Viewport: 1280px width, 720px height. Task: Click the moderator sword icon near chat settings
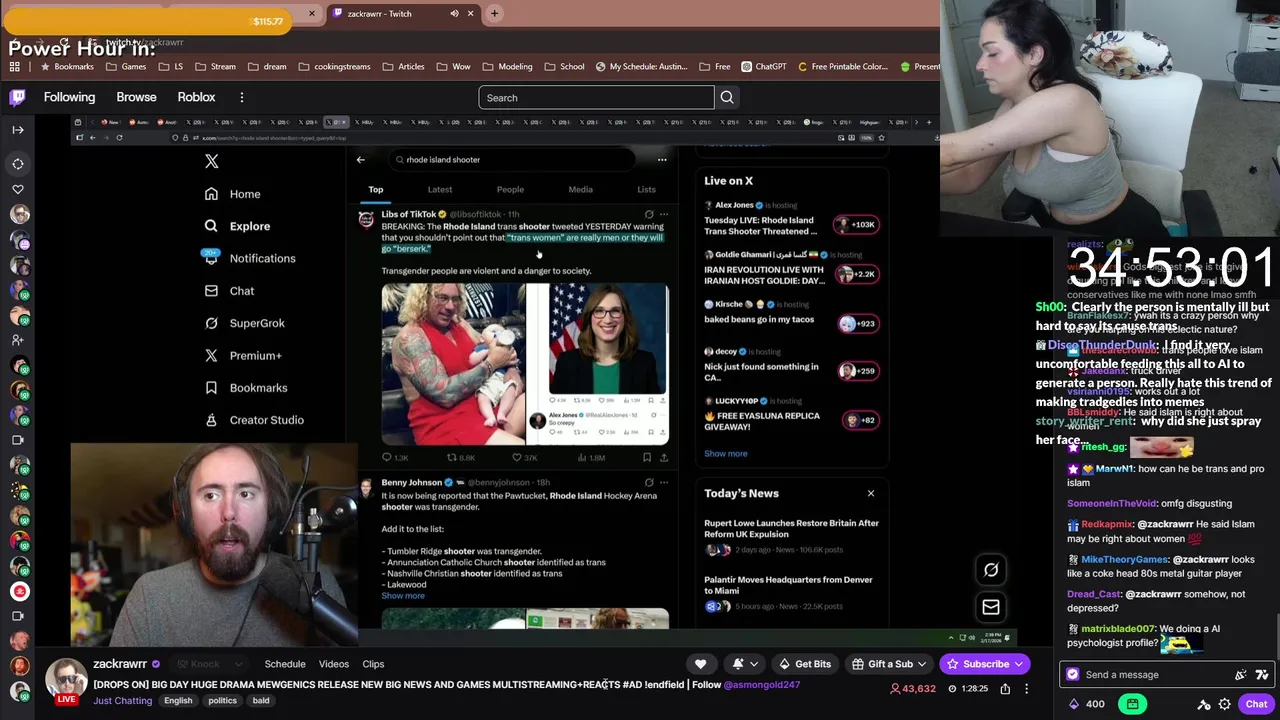1204,704
